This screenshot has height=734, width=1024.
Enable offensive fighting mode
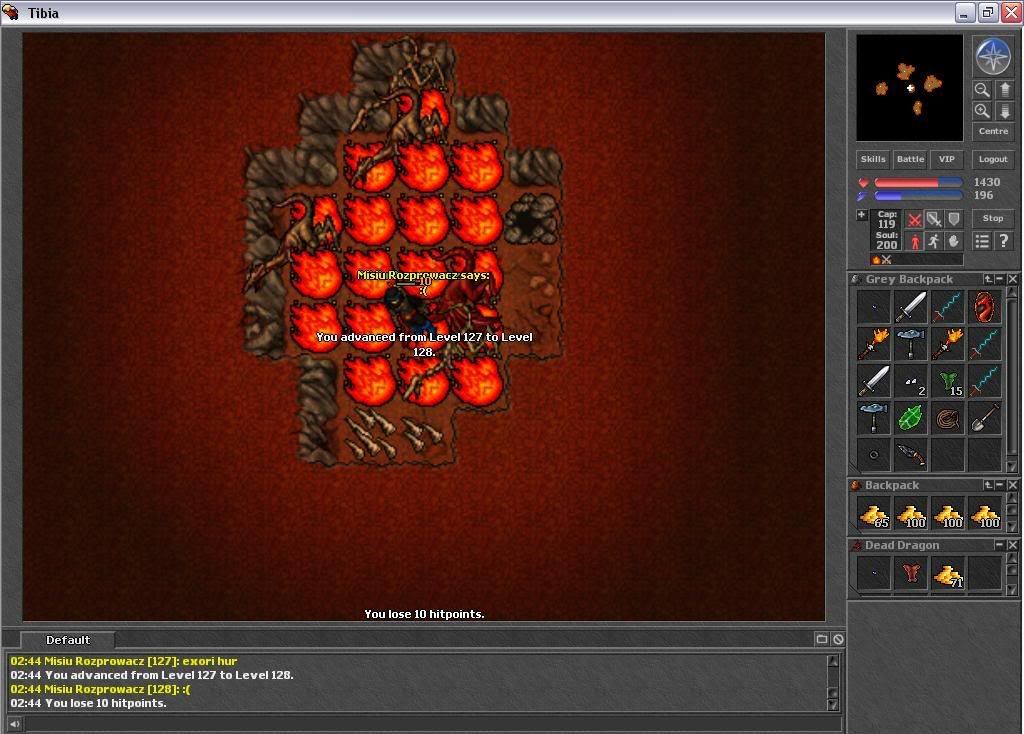915,219
